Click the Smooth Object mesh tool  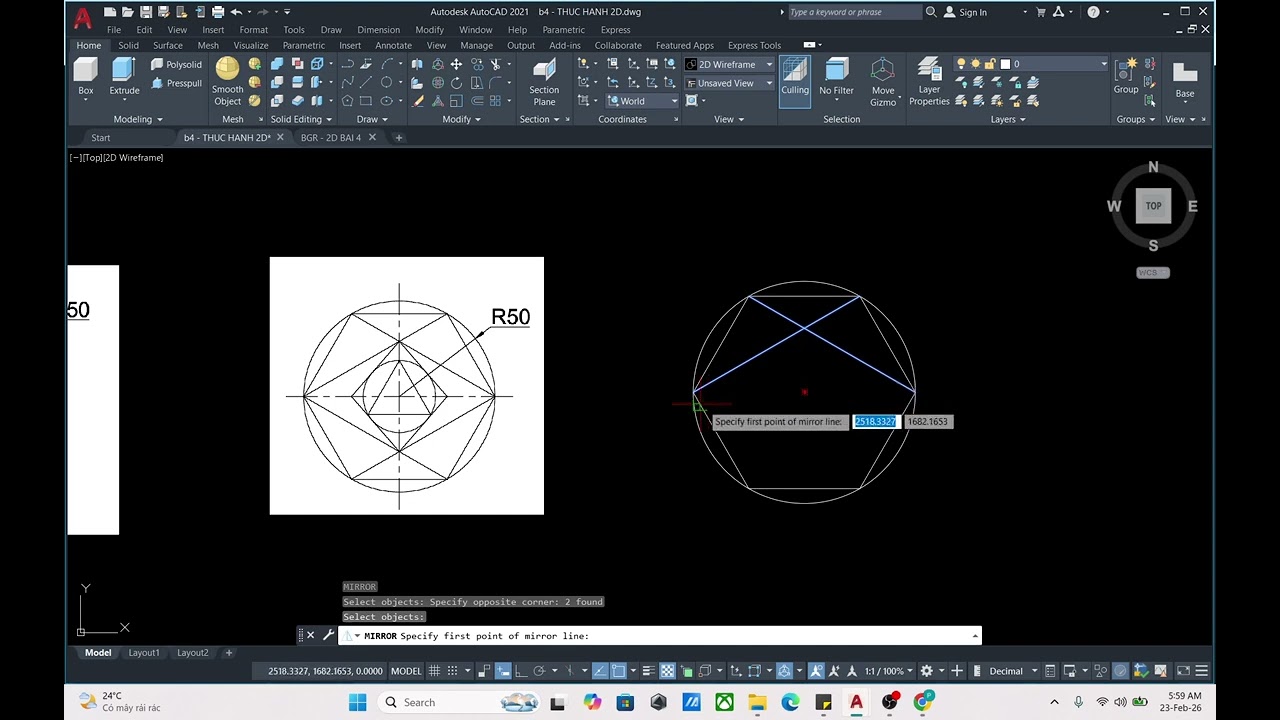(x=227, y=81)
